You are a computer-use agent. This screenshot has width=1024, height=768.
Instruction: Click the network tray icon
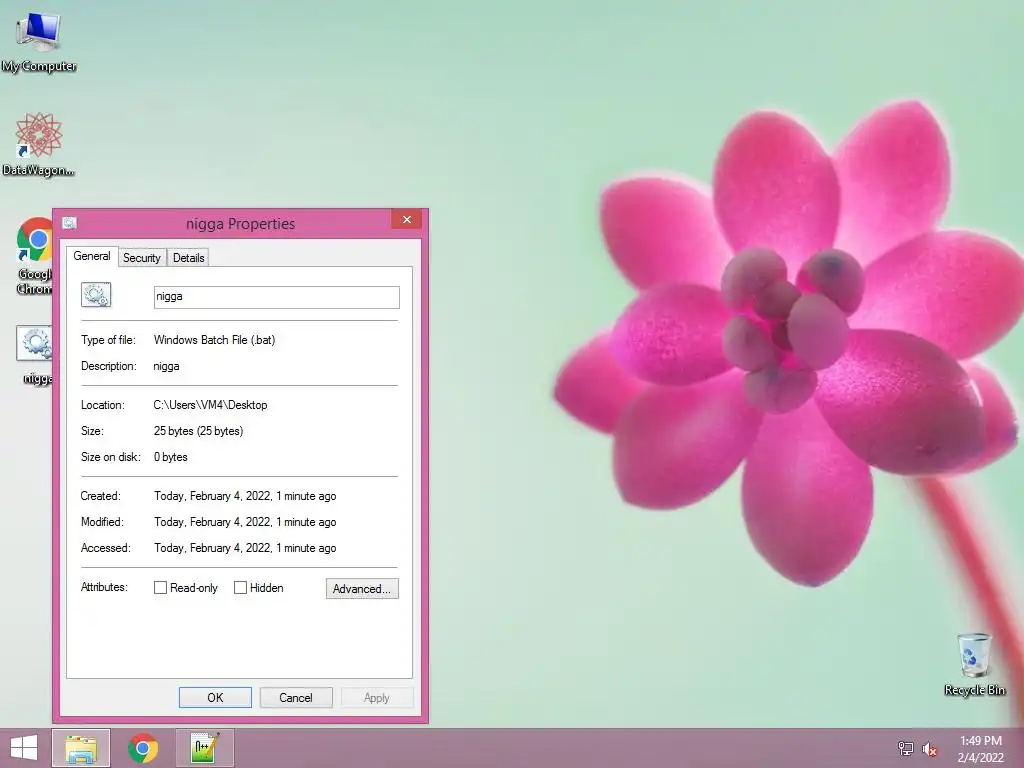point(905,748)
